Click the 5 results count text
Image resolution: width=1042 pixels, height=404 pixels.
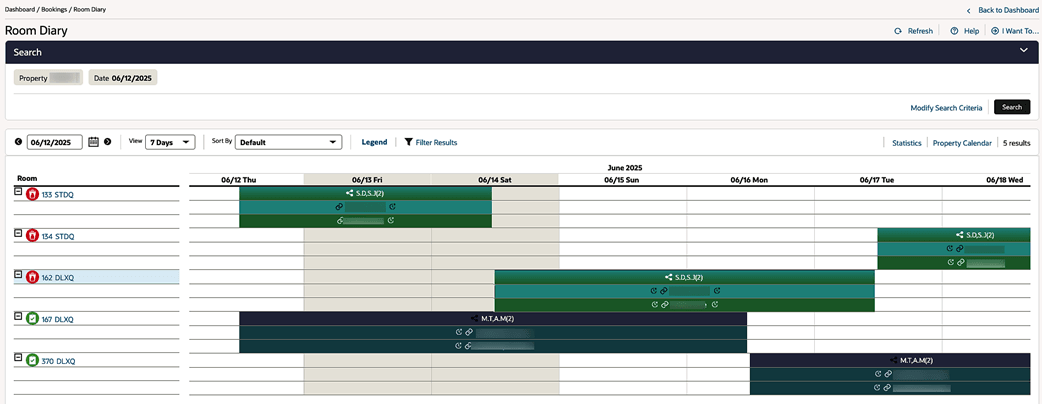[x=1017, y=143]
